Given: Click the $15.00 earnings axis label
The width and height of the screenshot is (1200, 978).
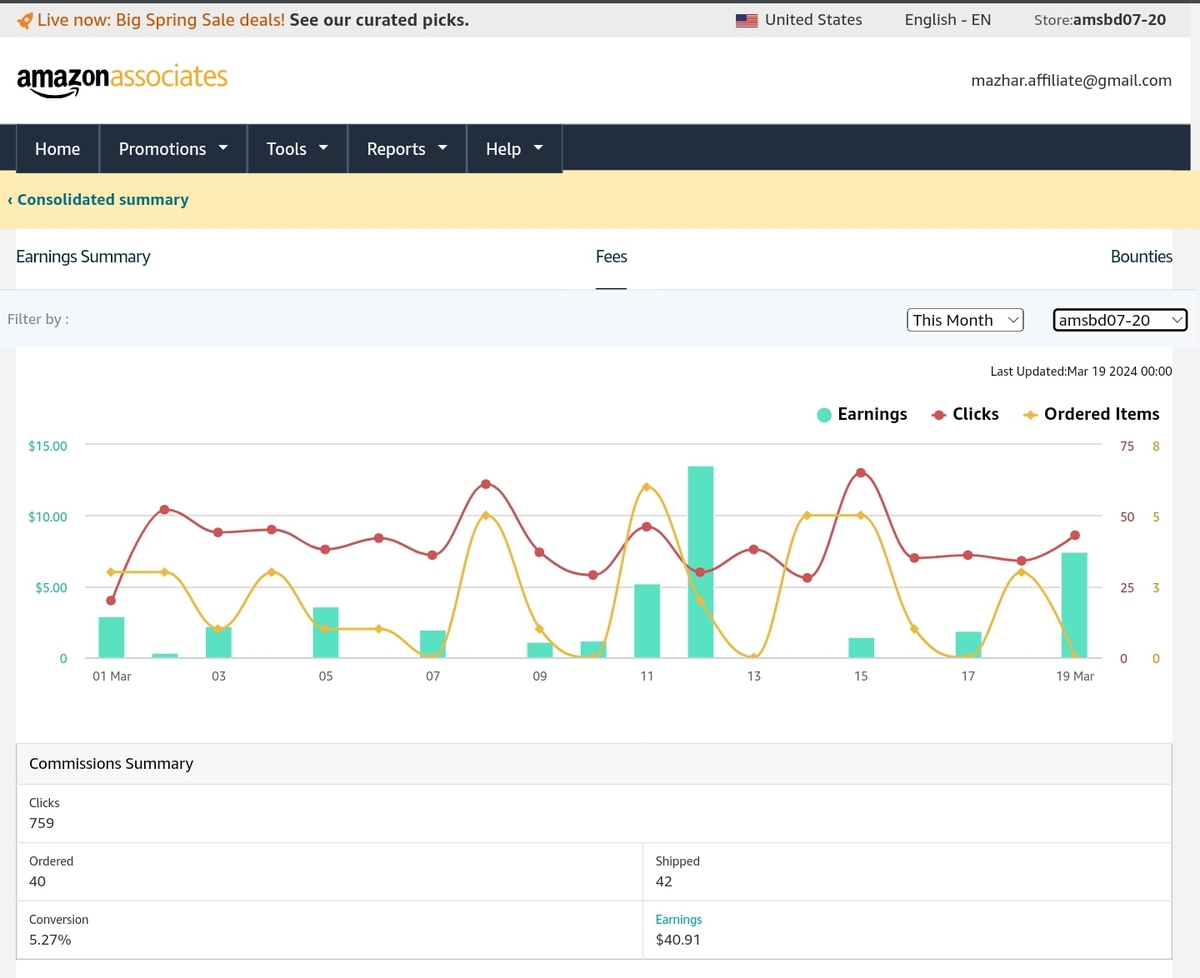Looking at the screenshot, I should coord(48,446).
